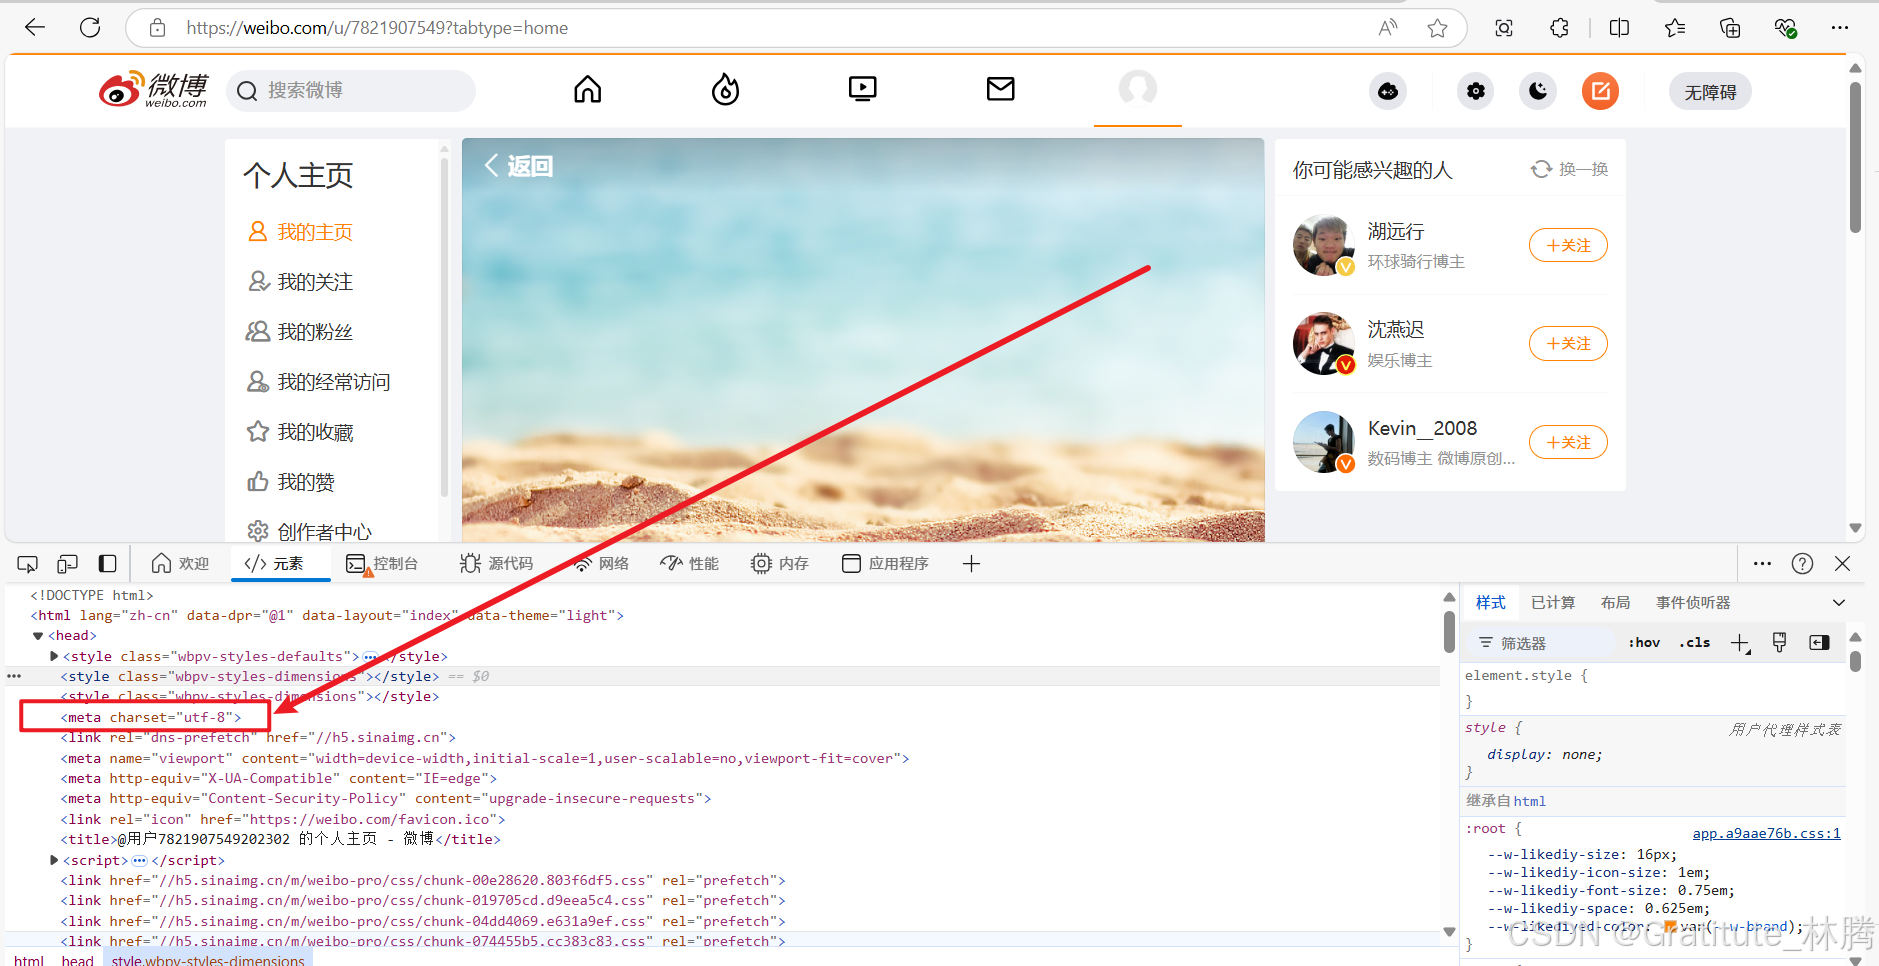Follow 湖远行 with the 关注 button
This screenshot has width=1879, height=966.
(x=1568, y=245)
